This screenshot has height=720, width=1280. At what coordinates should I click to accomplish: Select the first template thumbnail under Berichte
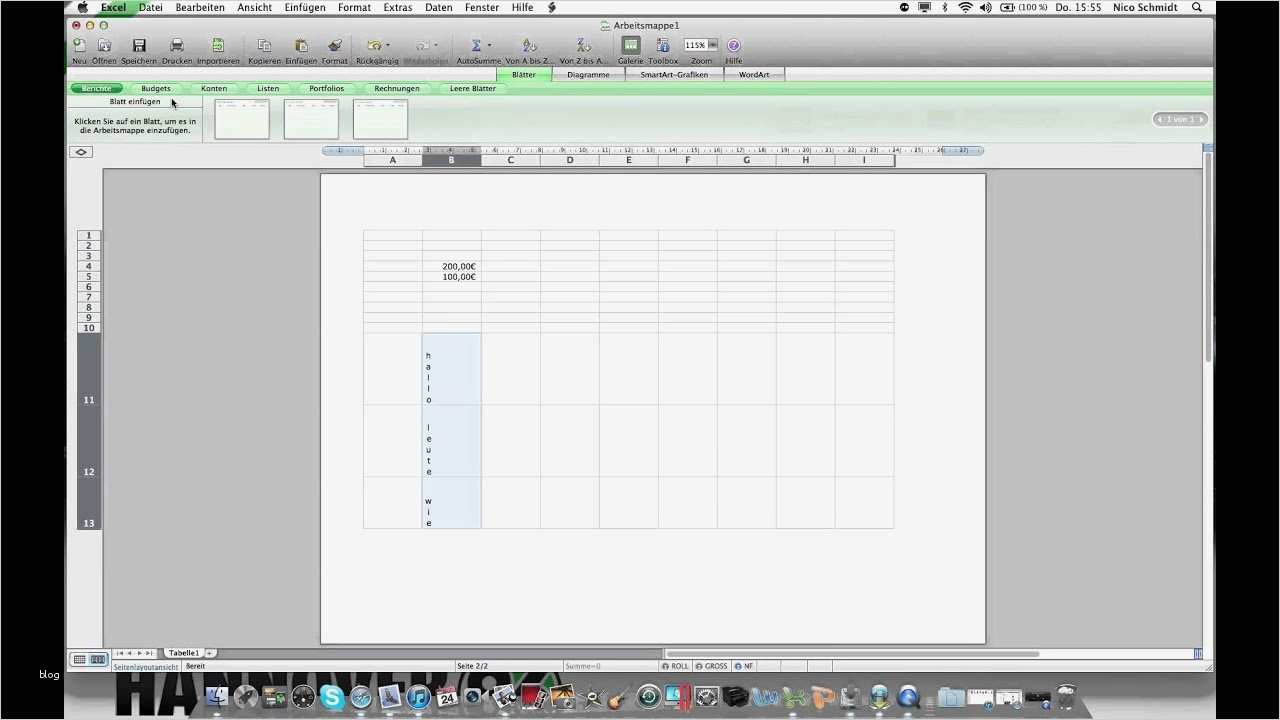coord(241,118)
